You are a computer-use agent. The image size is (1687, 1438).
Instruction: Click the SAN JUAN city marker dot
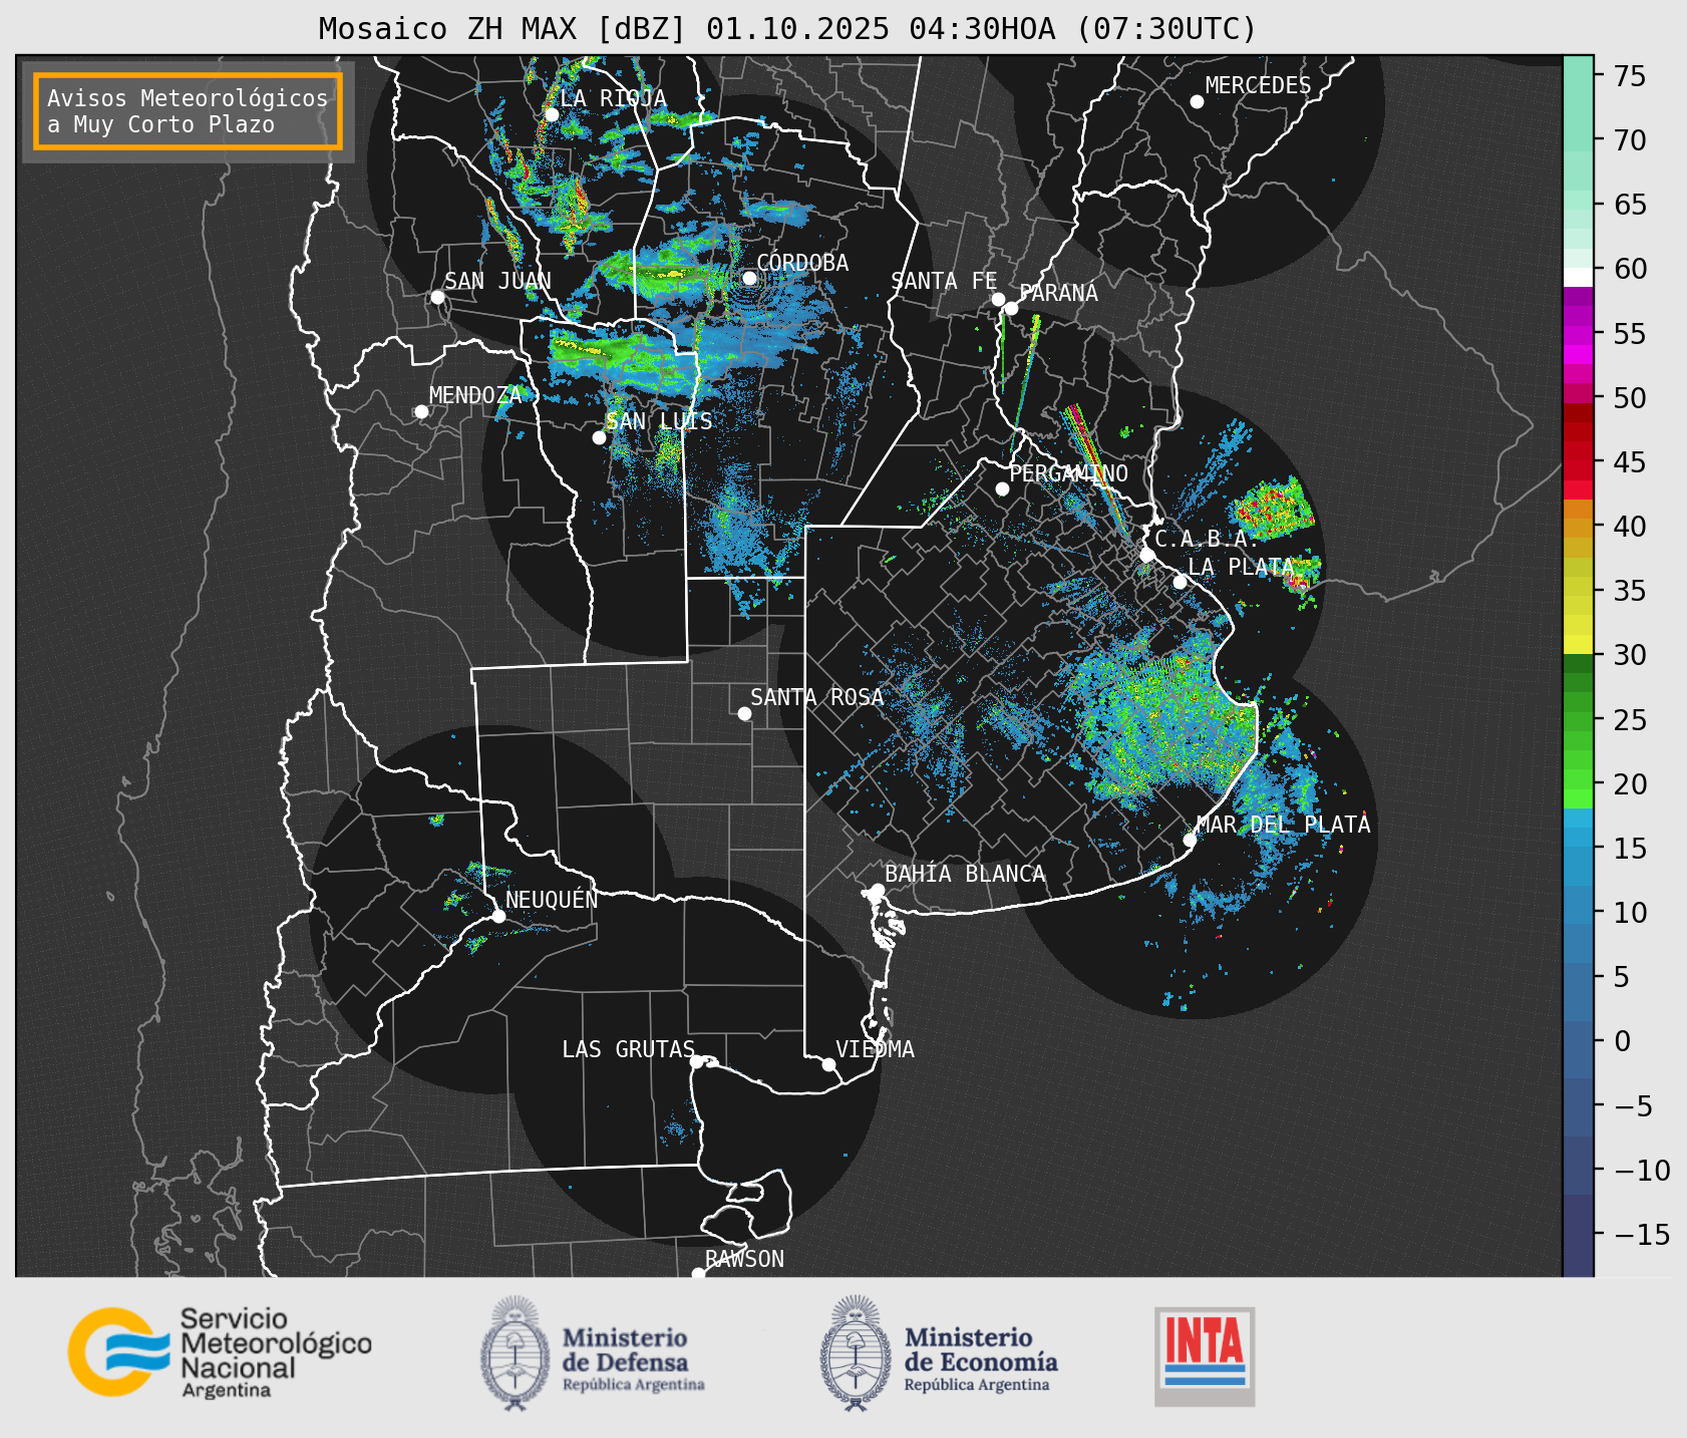(437, 297)
